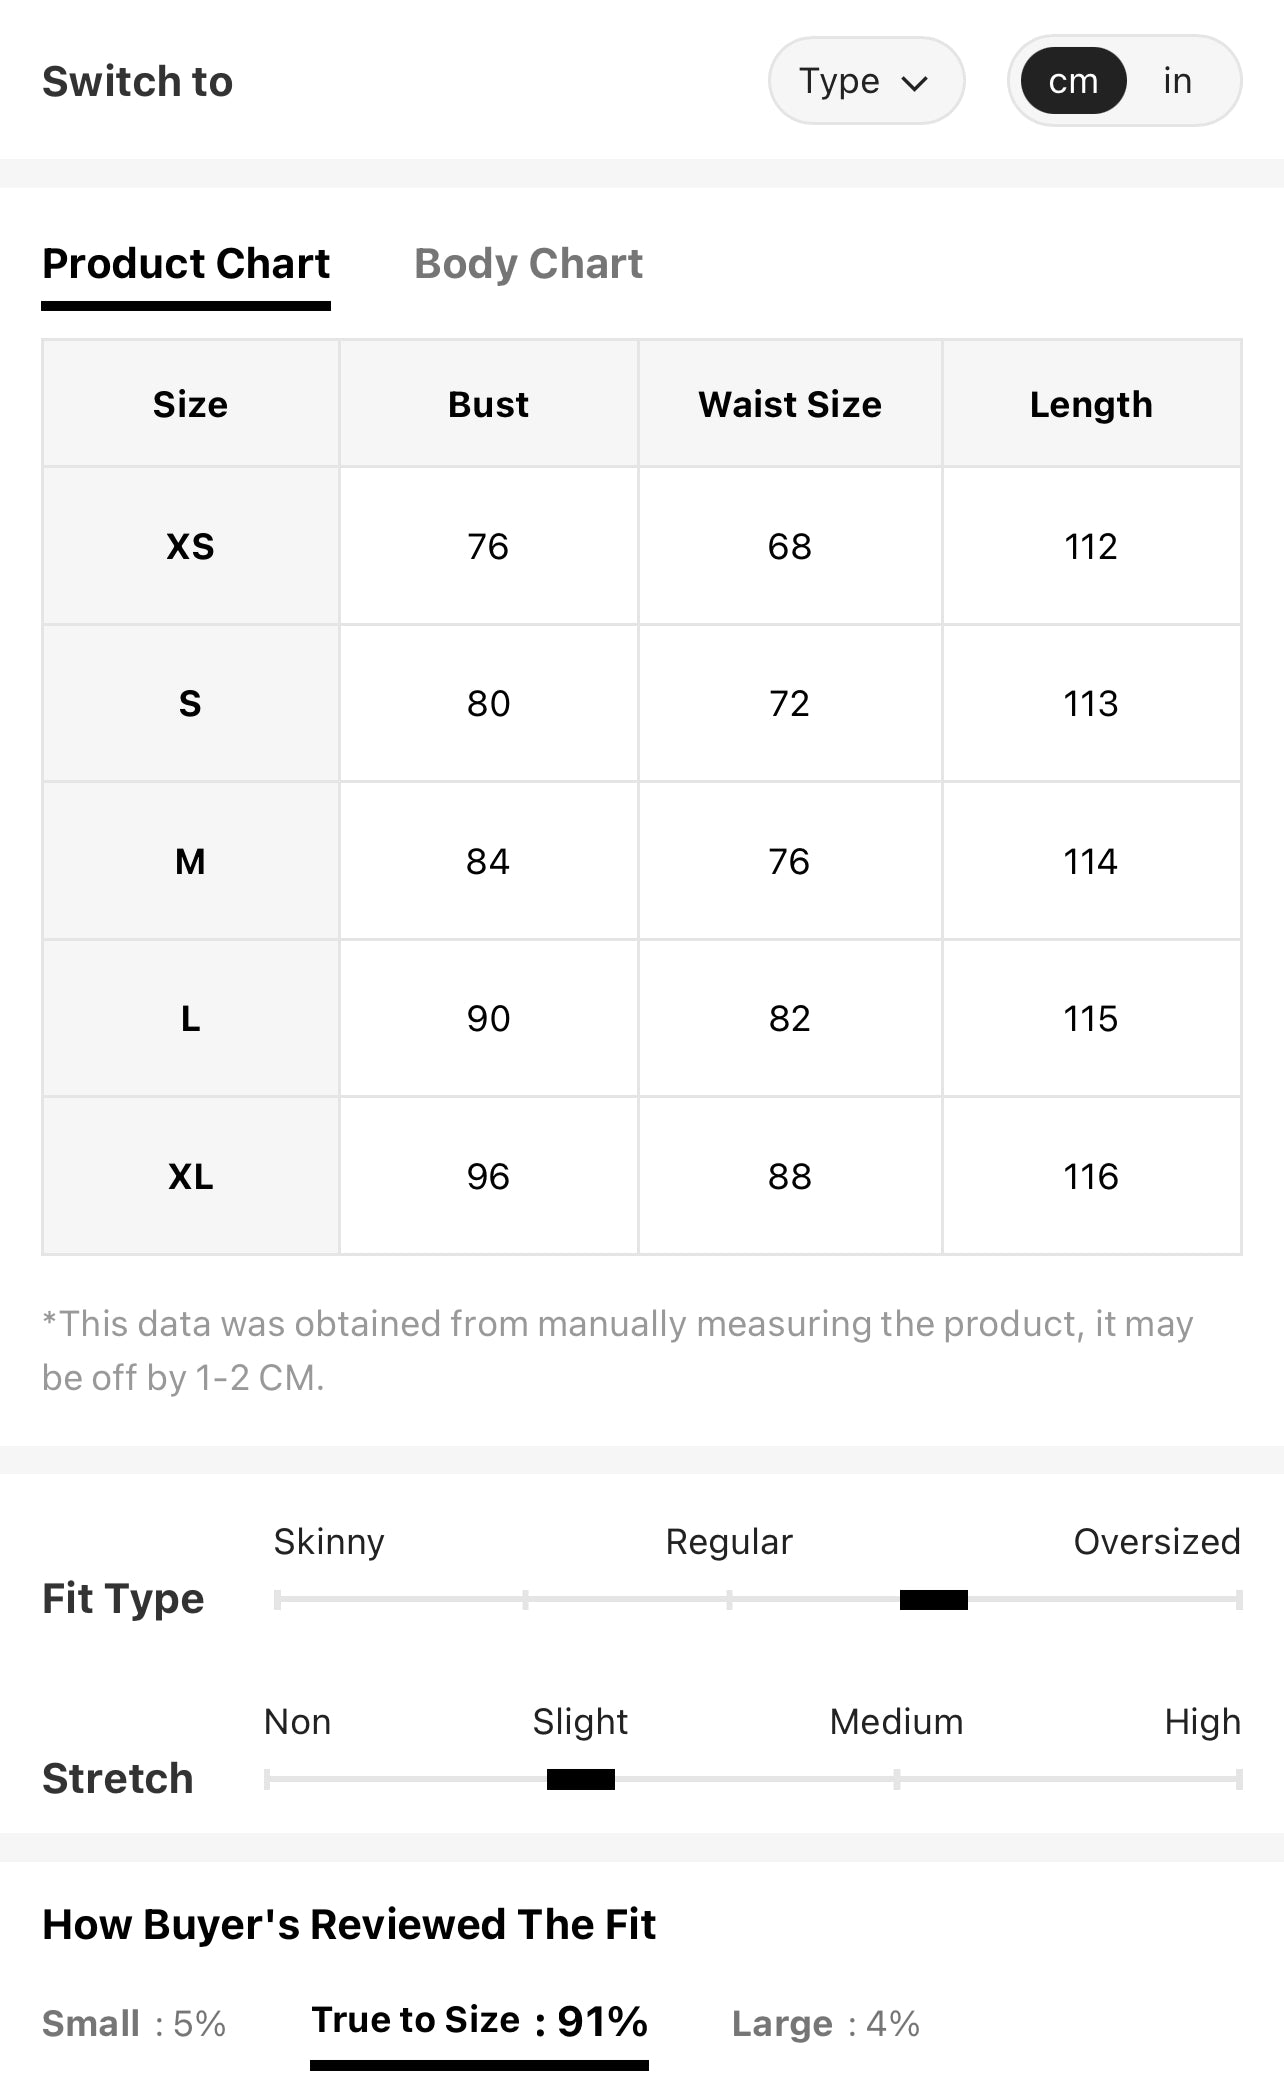Click the XL length value 116
1284x2082 pixels.
coord(1091,1176)
